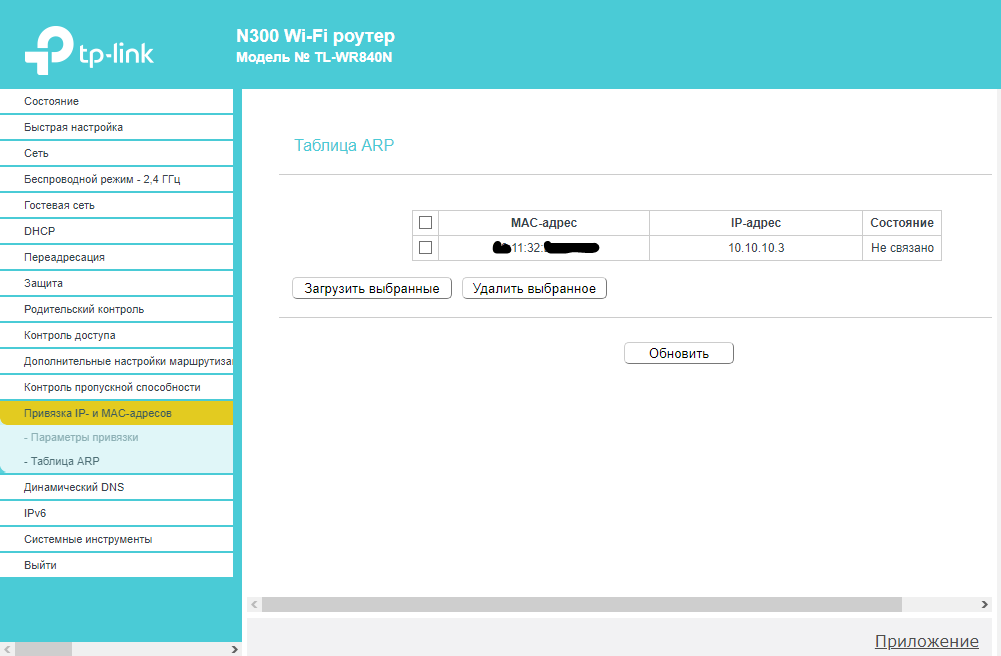Open Контроль пропускной способности

point(116,387)
